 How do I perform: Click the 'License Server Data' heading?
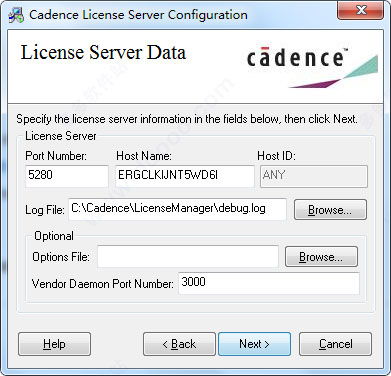point(103,53)
